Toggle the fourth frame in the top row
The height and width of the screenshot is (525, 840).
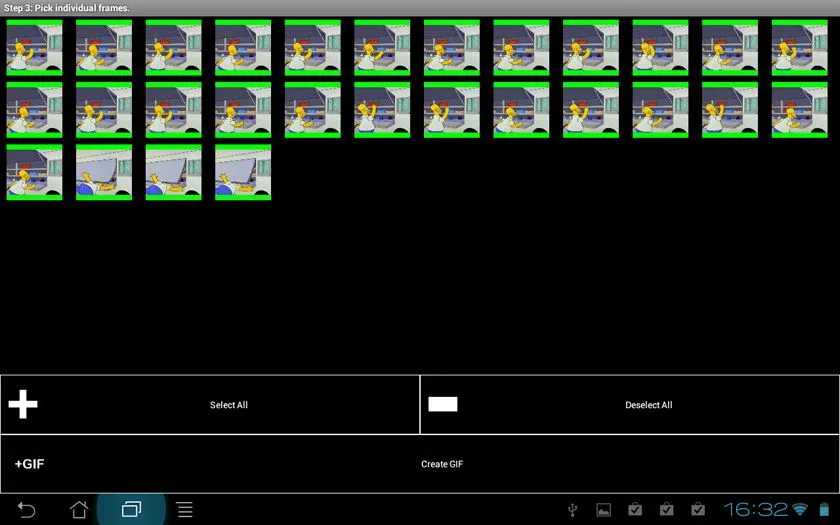(243, 48)
